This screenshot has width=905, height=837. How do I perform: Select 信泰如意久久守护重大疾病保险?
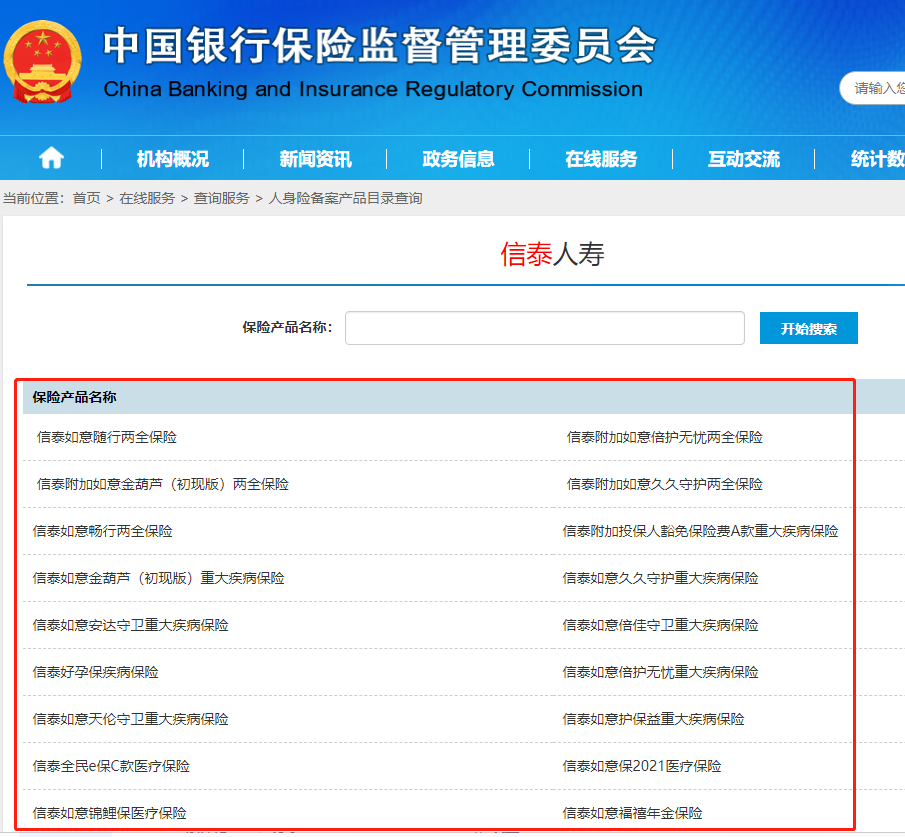click(x=661, y=578)
